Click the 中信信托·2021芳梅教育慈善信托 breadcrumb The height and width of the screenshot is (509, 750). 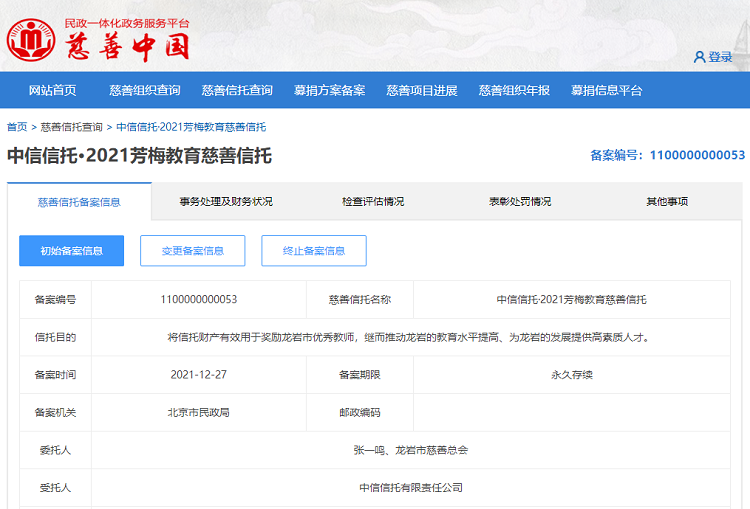pos(191,127)
